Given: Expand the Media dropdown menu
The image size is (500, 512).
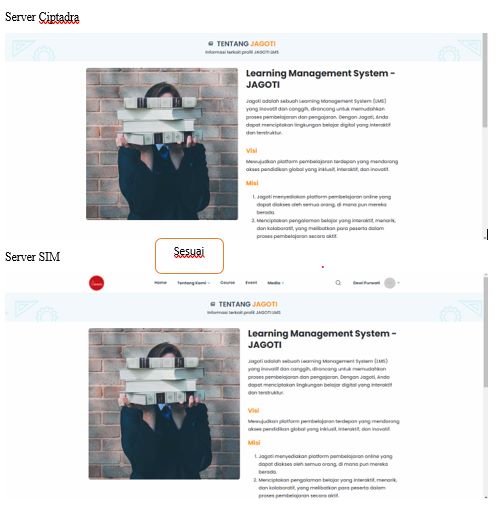Looking at the screenshot, I should pos(275,283).
